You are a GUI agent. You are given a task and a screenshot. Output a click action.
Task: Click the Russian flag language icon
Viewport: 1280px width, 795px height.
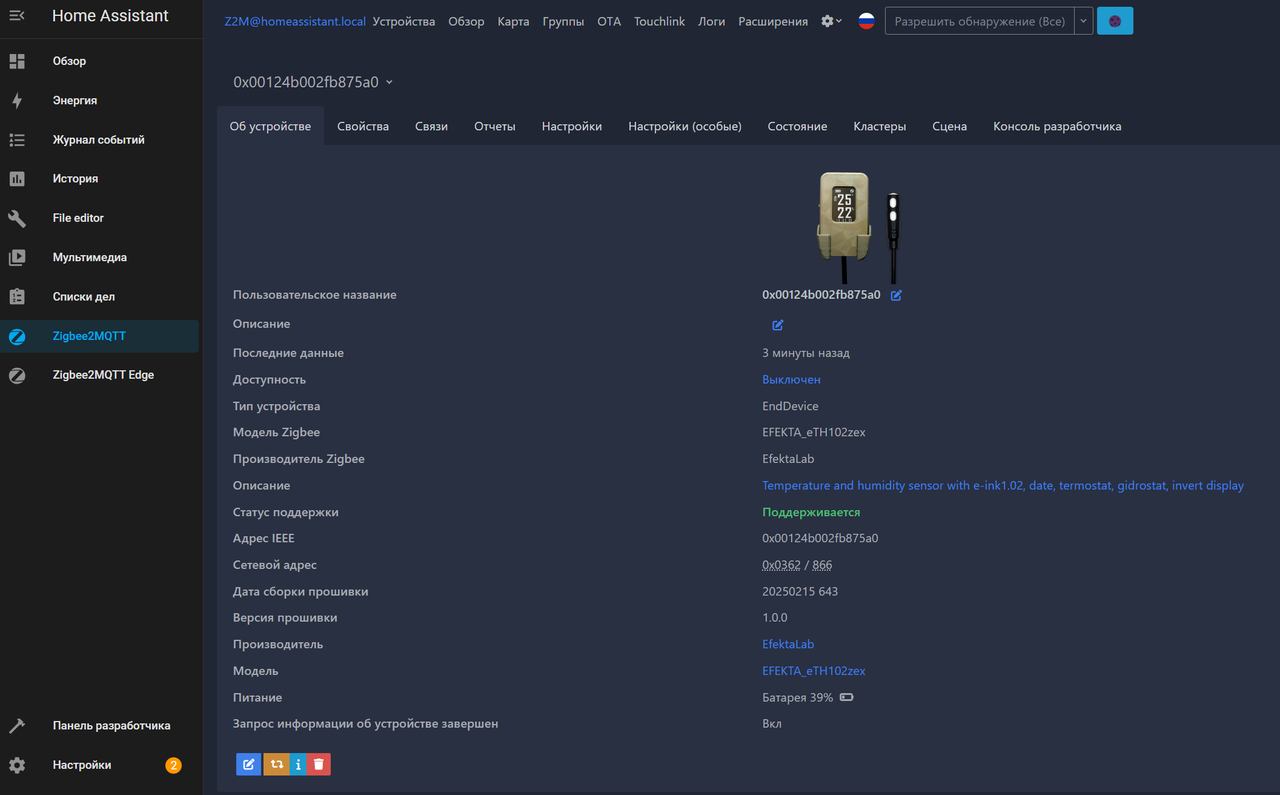[867, 21]
